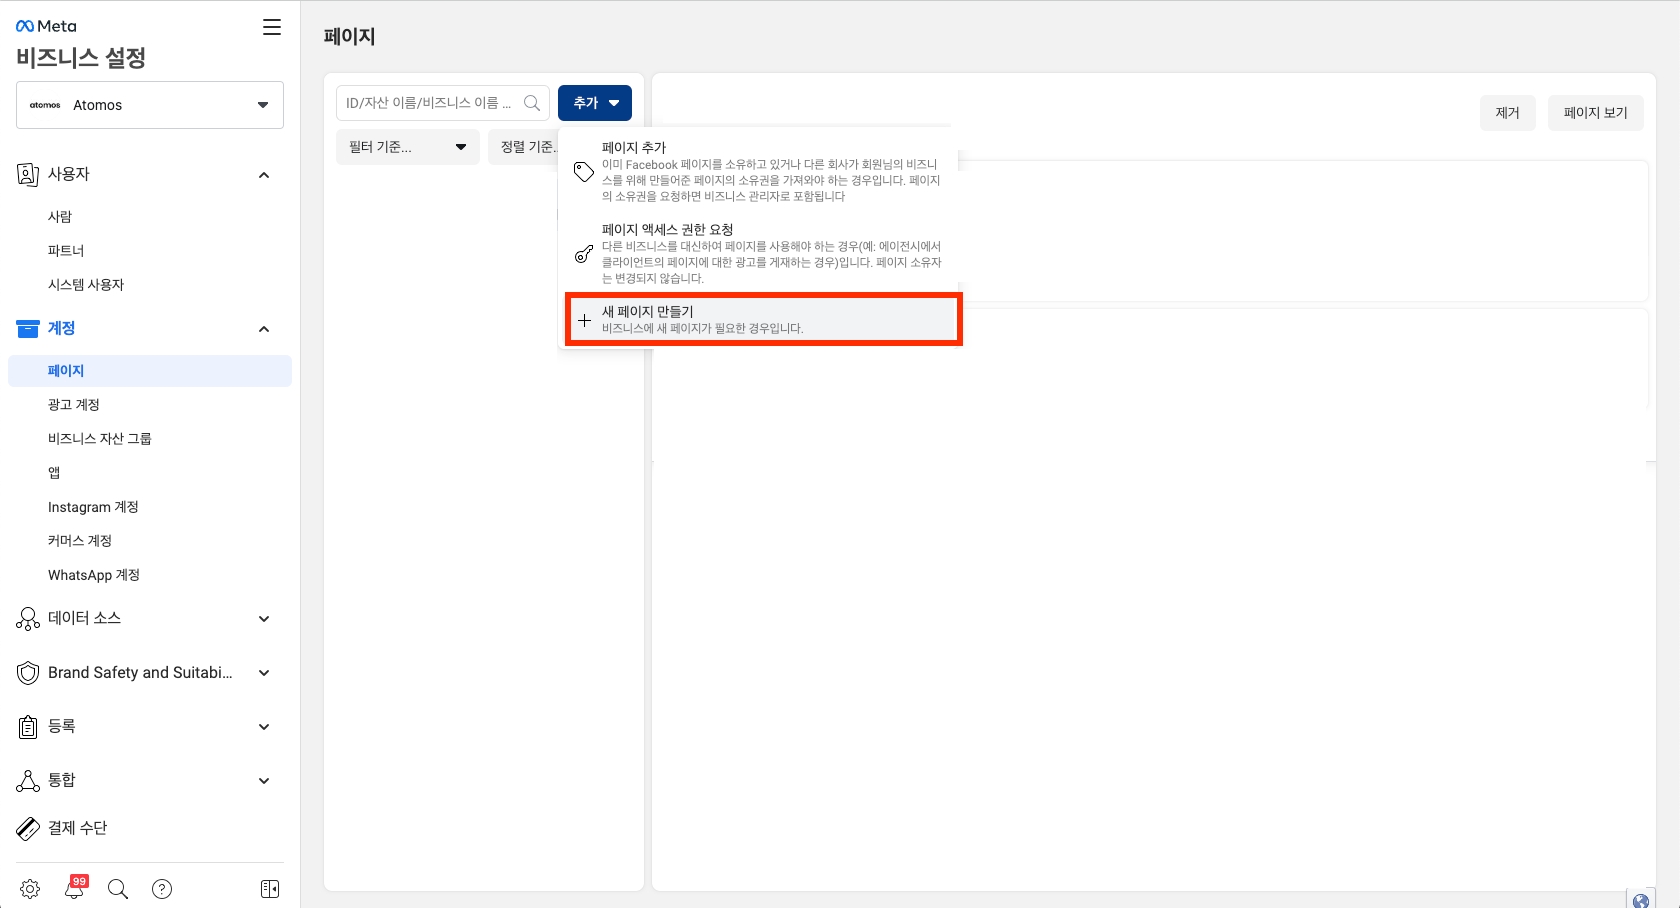Click the search icon in the ID search field
Viewport: 1680px width, 908px height.
pos(532,103)
